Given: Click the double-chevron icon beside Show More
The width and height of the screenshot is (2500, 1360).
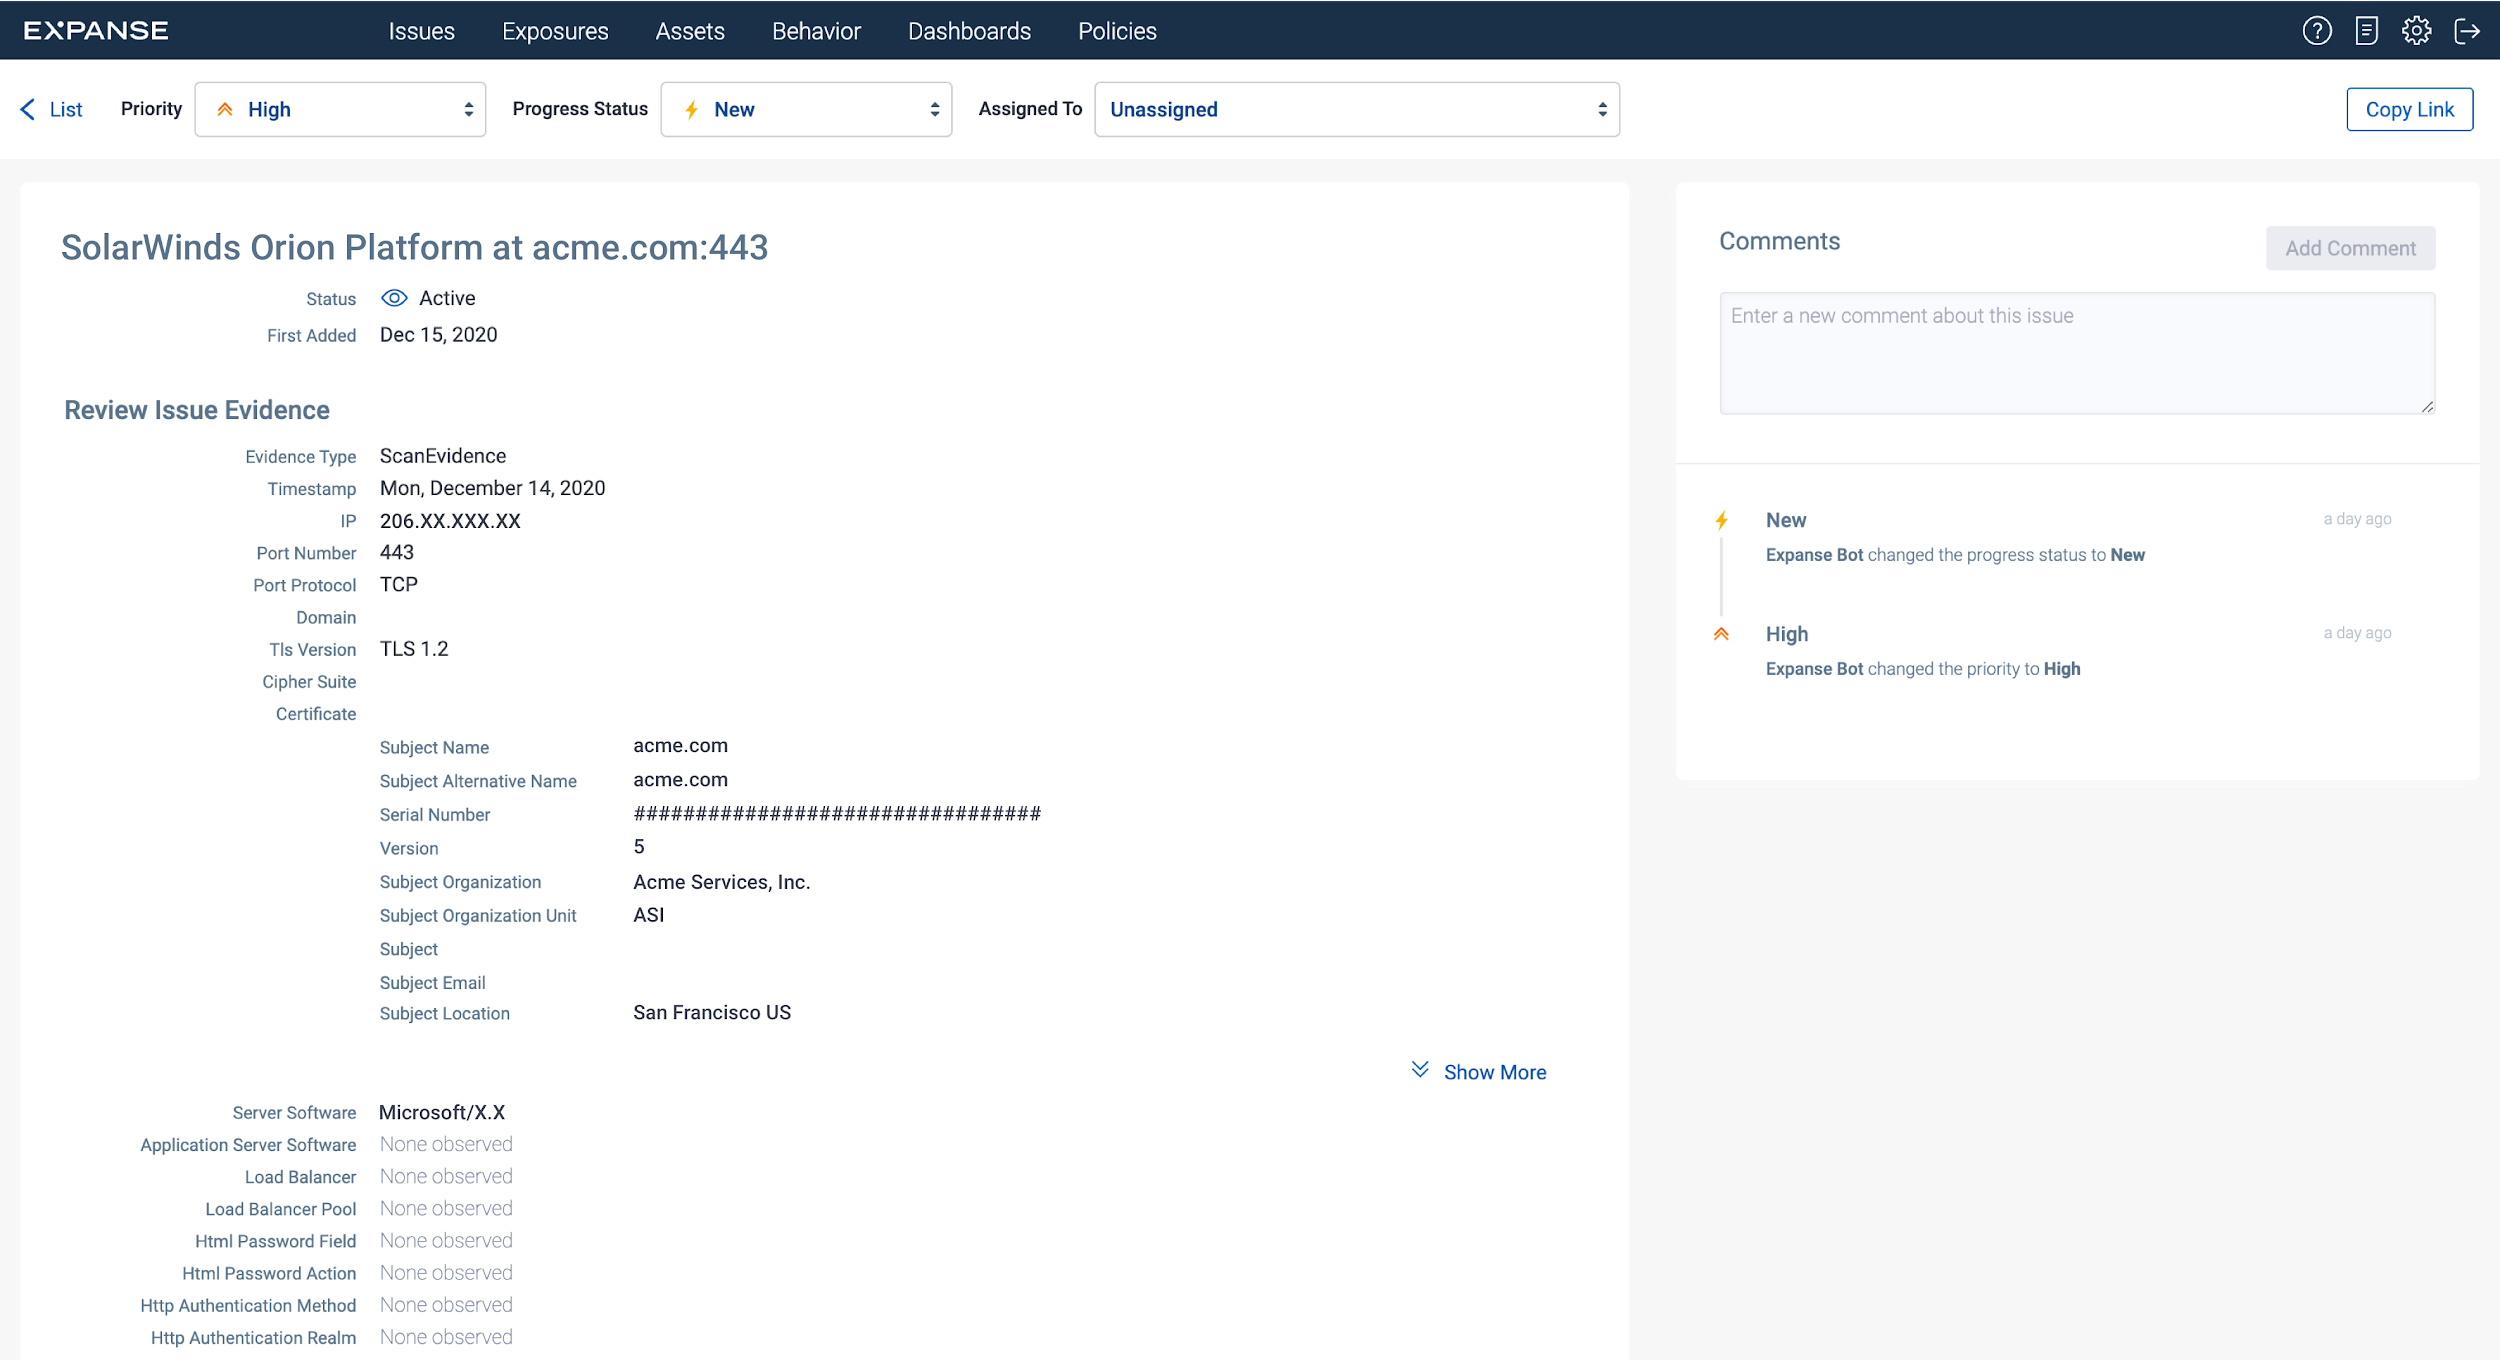Looking at the screenshot, I should [x=1419, y=1070].
